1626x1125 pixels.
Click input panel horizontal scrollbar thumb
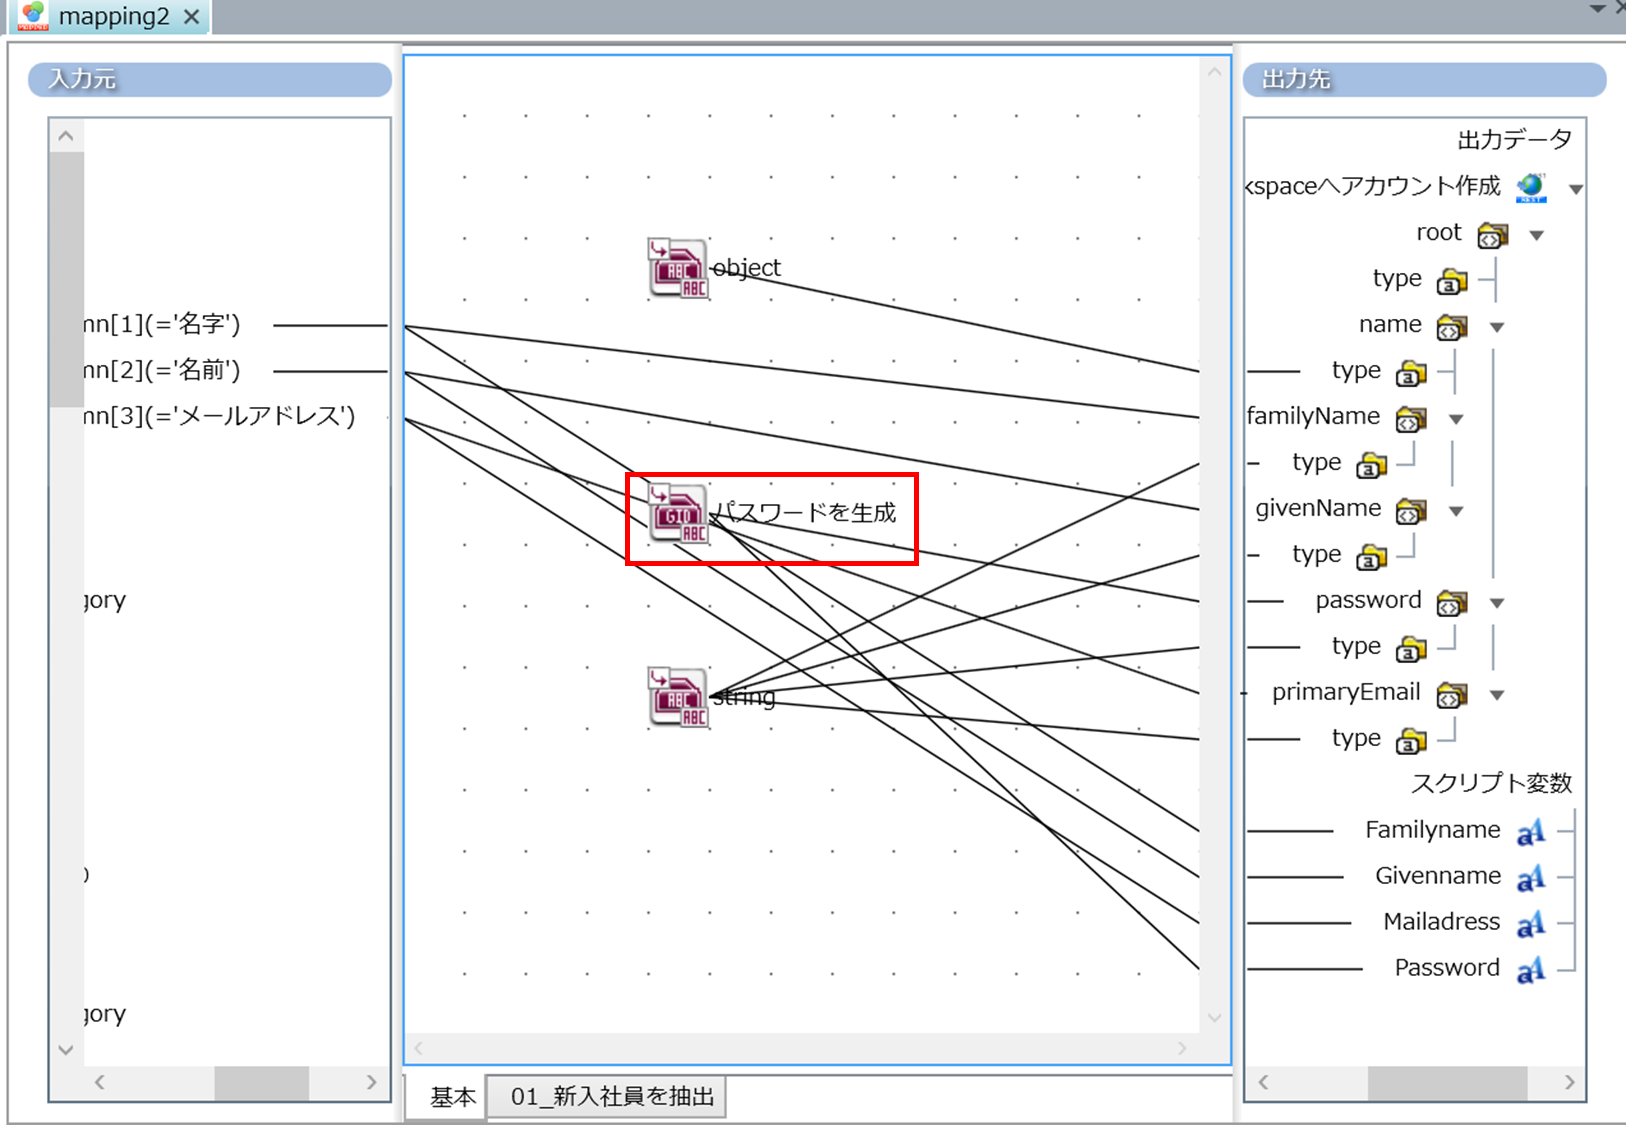pos(261,1082)
